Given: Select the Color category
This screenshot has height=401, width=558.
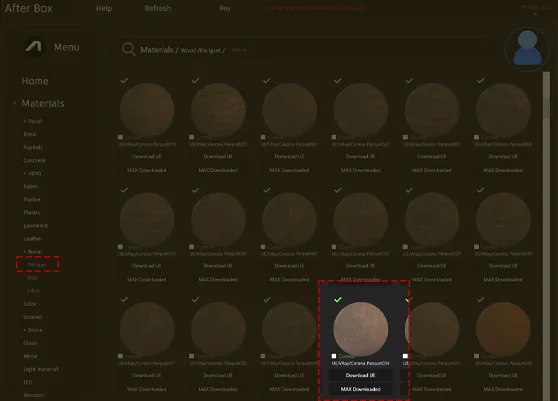Looking at the screenshot, I should point(30,304).
